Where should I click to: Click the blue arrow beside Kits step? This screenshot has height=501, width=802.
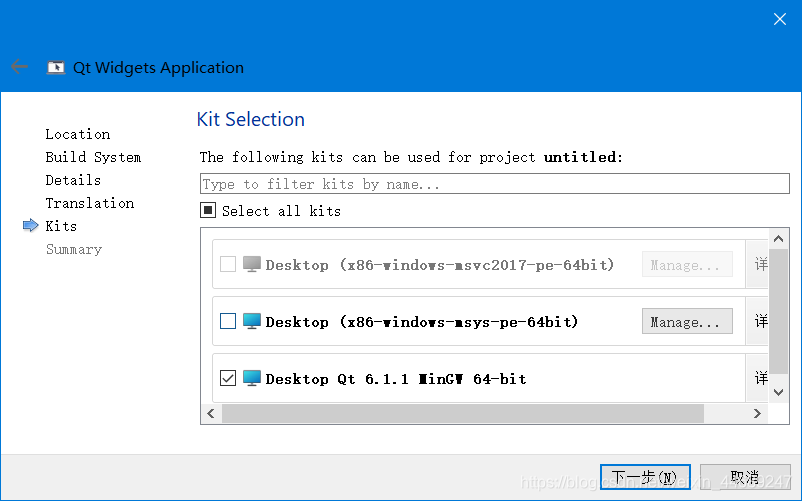click(x=31, y=225)
